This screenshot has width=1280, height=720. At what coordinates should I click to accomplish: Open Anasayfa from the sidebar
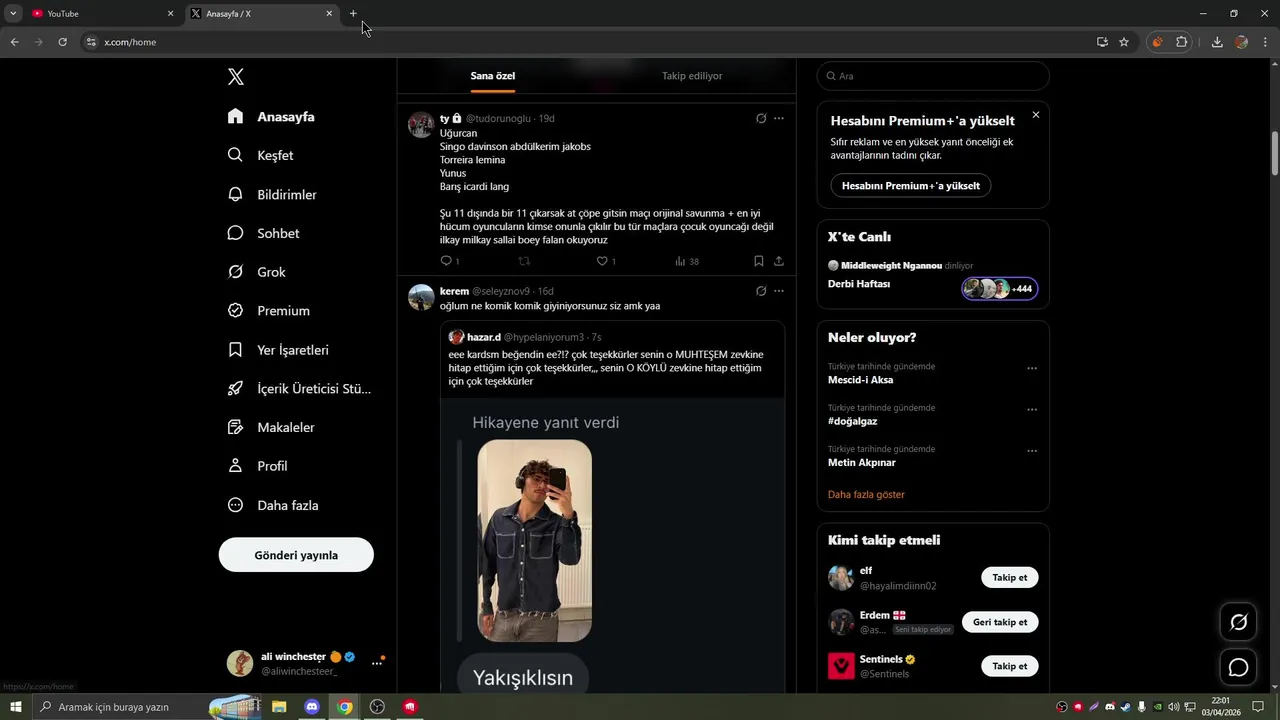271,117
